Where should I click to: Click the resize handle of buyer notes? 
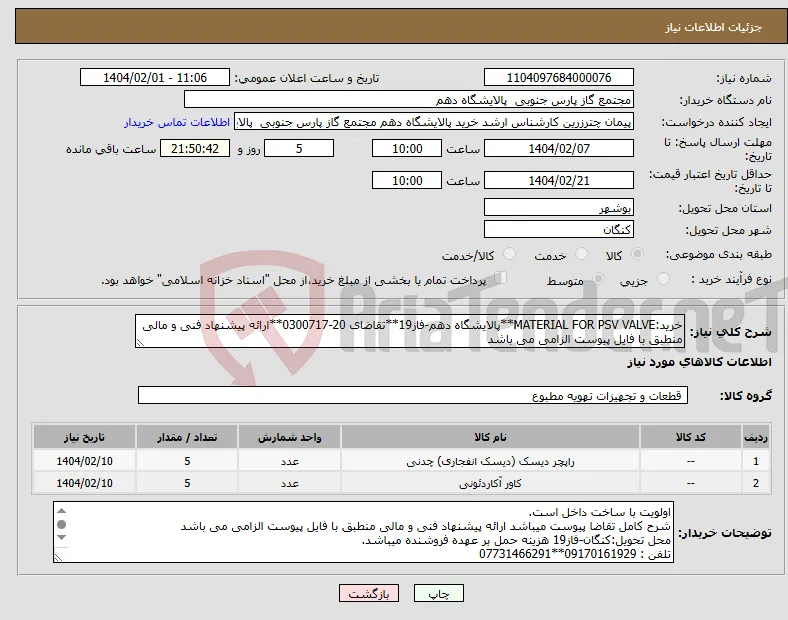pyautogui.click(x=58, y=558)
